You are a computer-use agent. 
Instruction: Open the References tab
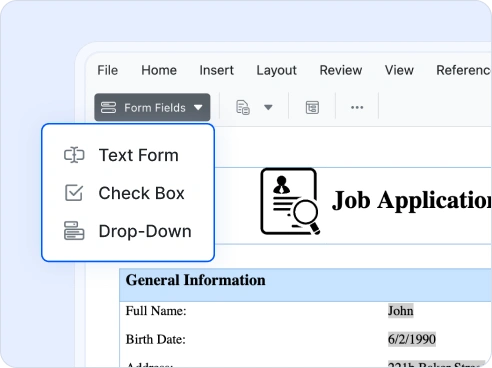[x=464, y=70]
